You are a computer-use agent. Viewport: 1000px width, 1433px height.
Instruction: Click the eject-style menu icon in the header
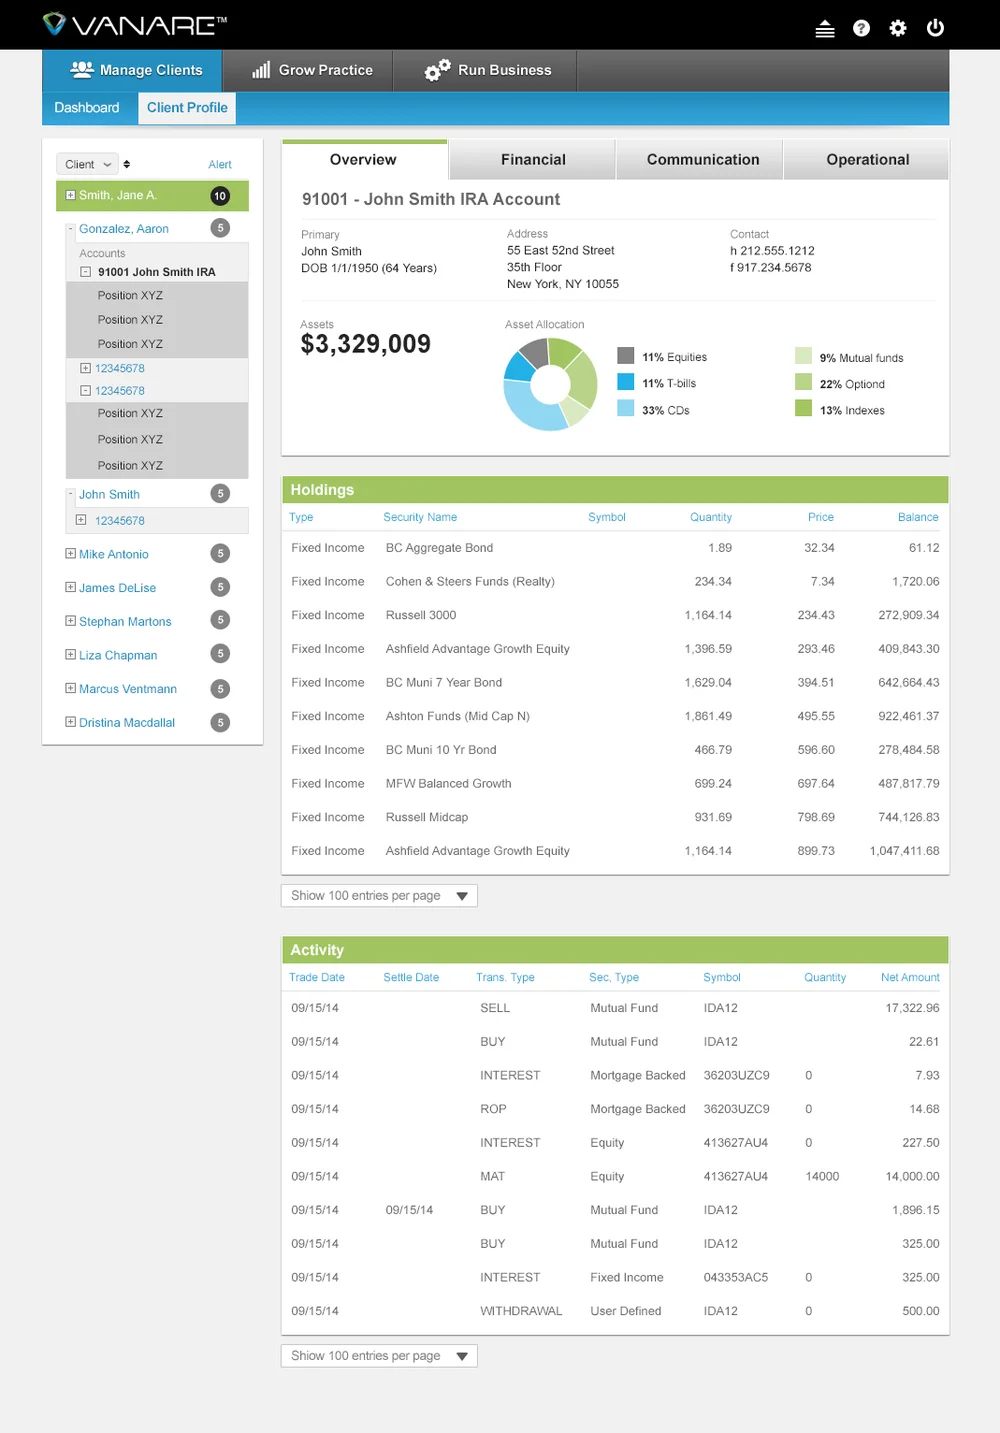coord(824,27)
